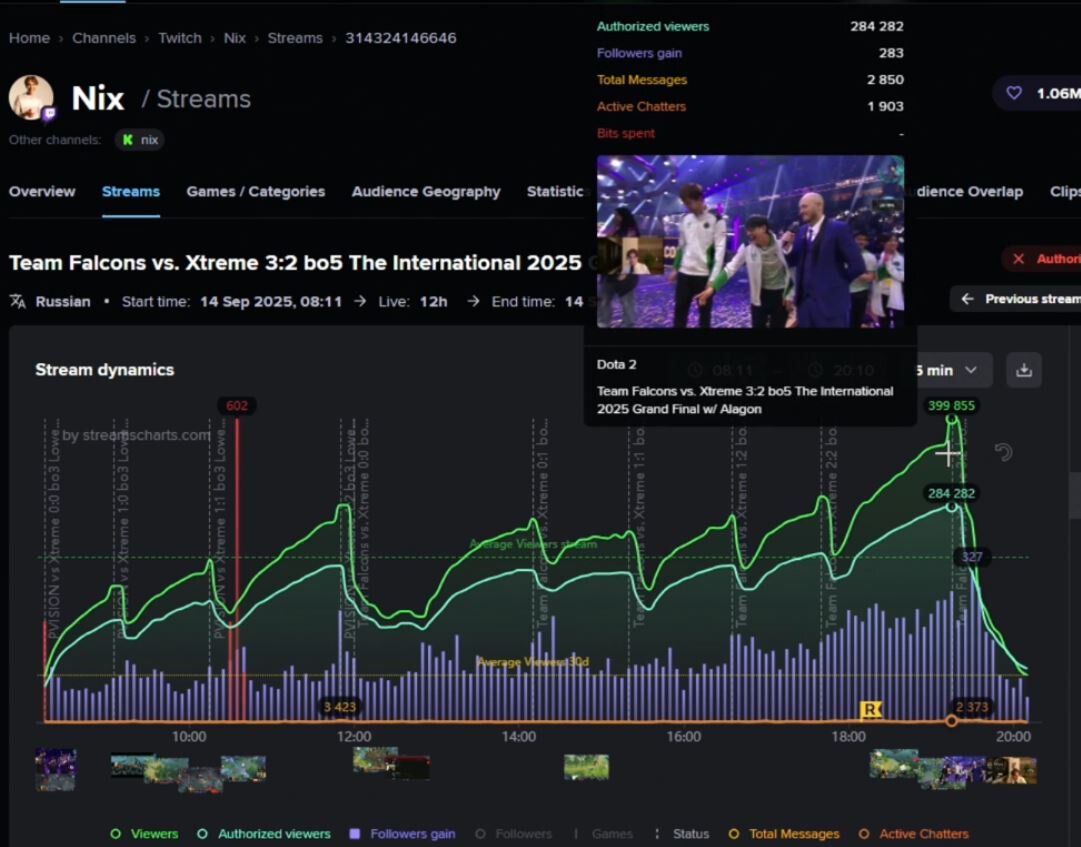Image resolution: width=1081 pixels, height=847 pixels.
Task: Click the chart zoom reset arrow icon
Action: click(1003, 453)
